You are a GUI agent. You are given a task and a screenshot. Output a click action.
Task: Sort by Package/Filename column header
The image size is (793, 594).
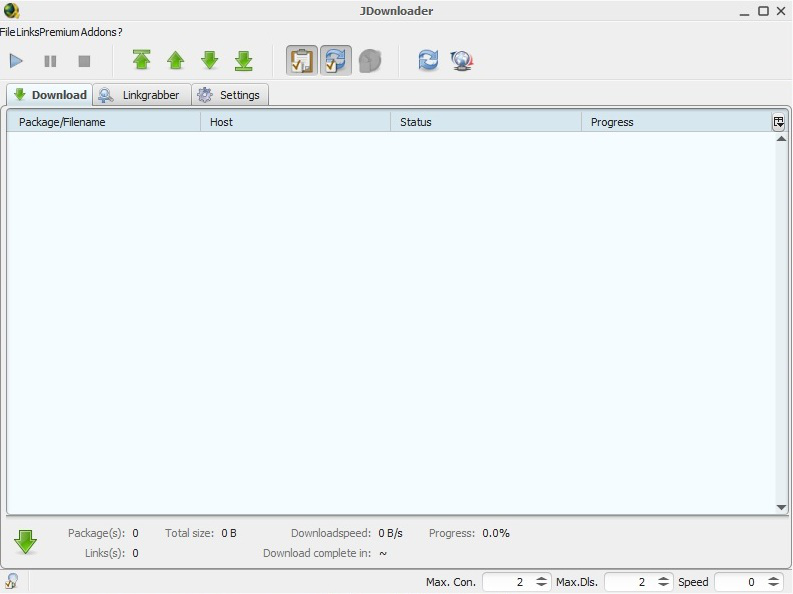pos(104,122)
